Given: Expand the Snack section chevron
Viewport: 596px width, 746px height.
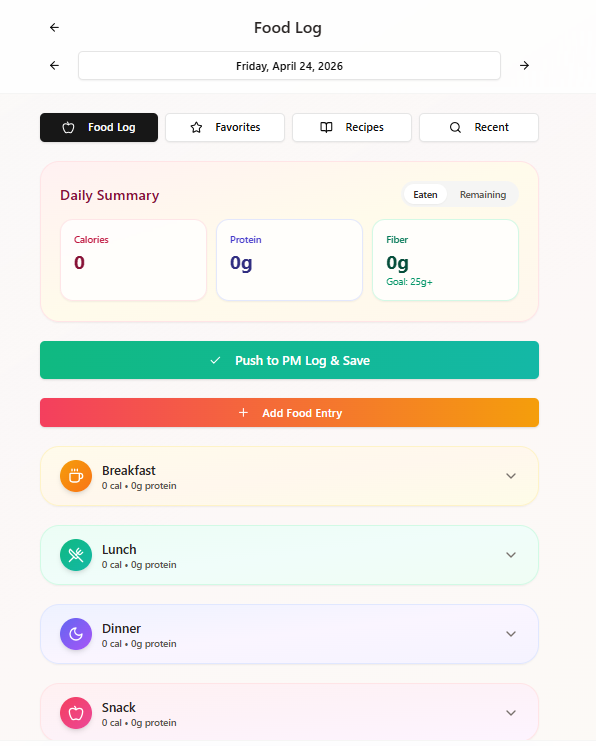Looking at the screenshot, I should (511, 713).
